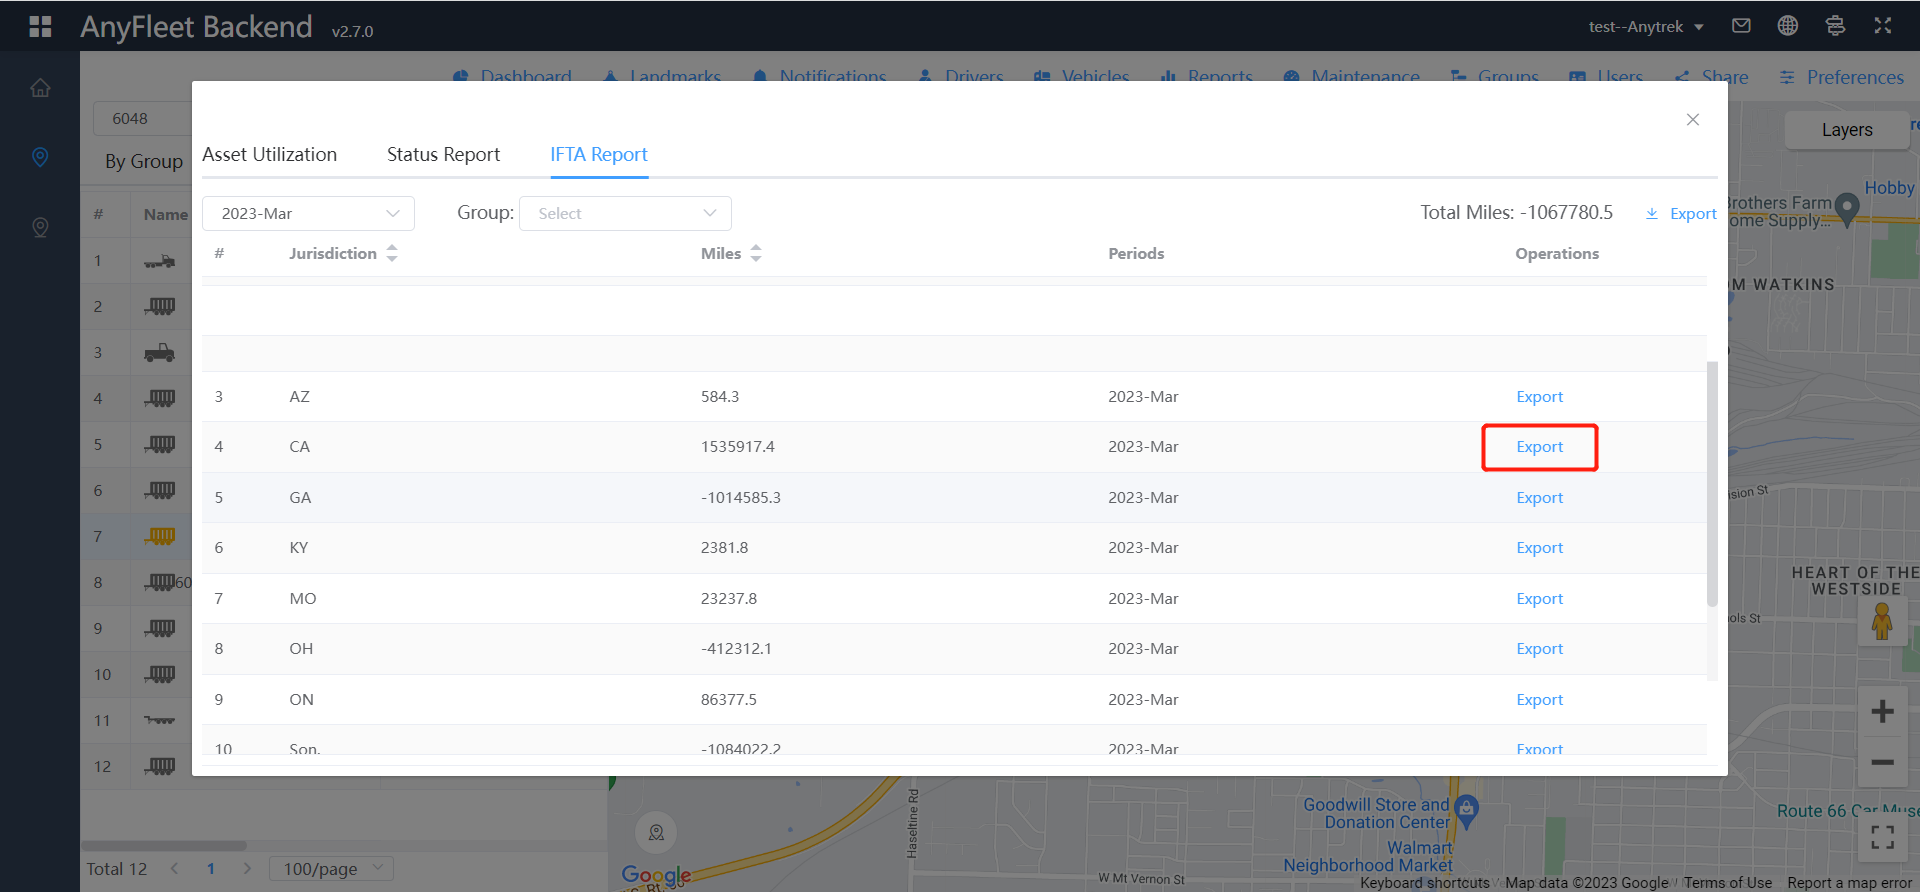Open the test--Anytrek account dropdown
1920x892 pixels.
[1645, 27]
